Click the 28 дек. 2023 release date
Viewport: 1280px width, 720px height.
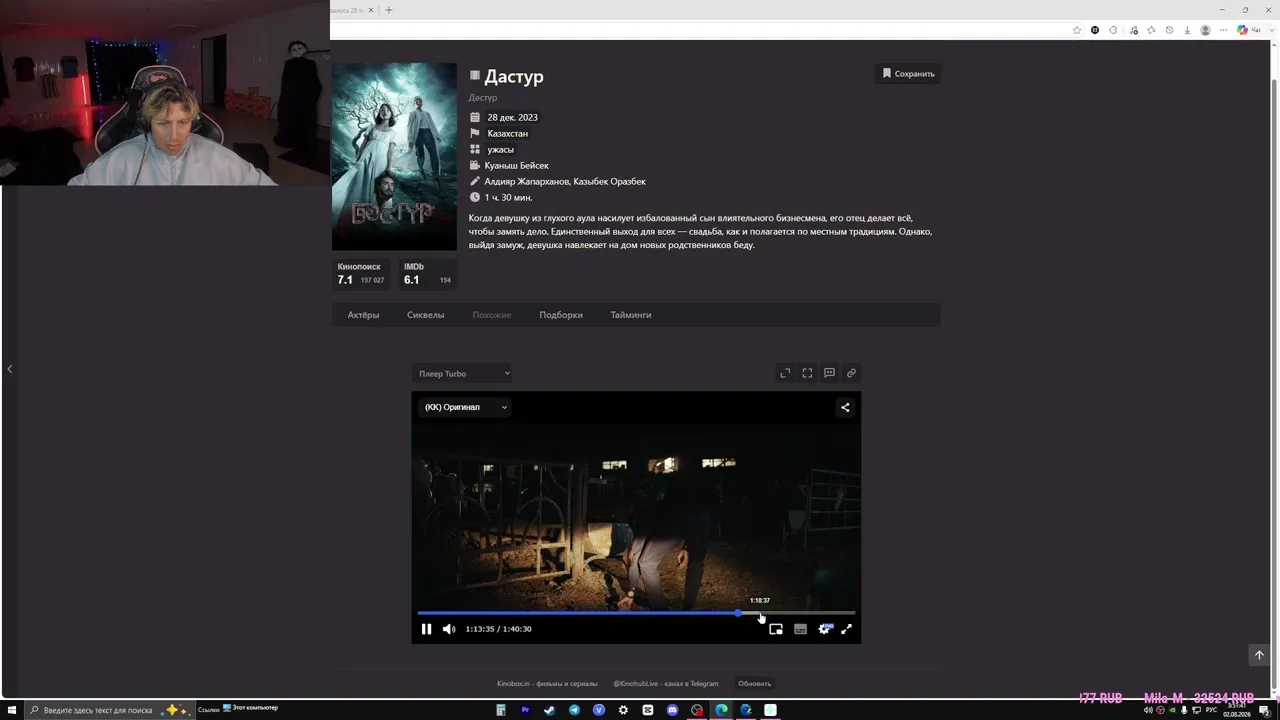512,118
